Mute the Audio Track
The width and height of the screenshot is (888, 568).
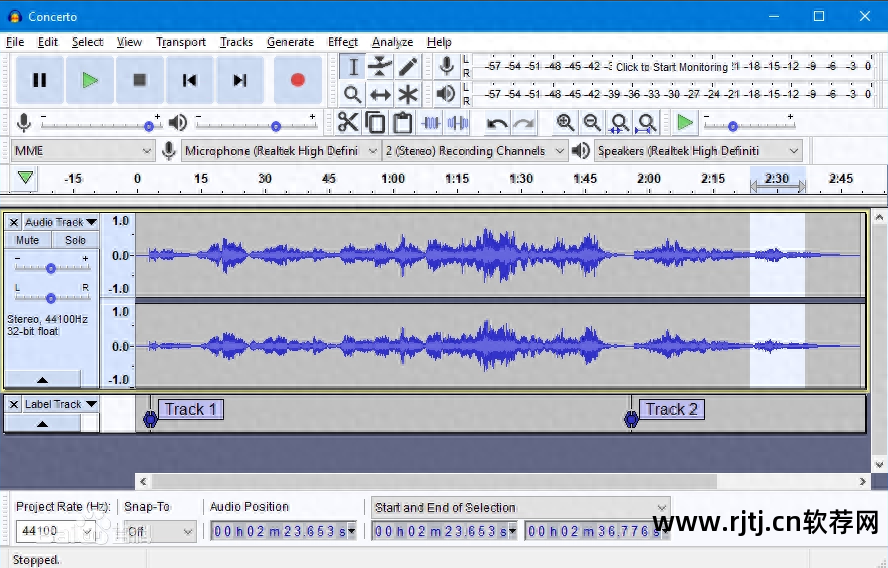click(x=28, y=240)
